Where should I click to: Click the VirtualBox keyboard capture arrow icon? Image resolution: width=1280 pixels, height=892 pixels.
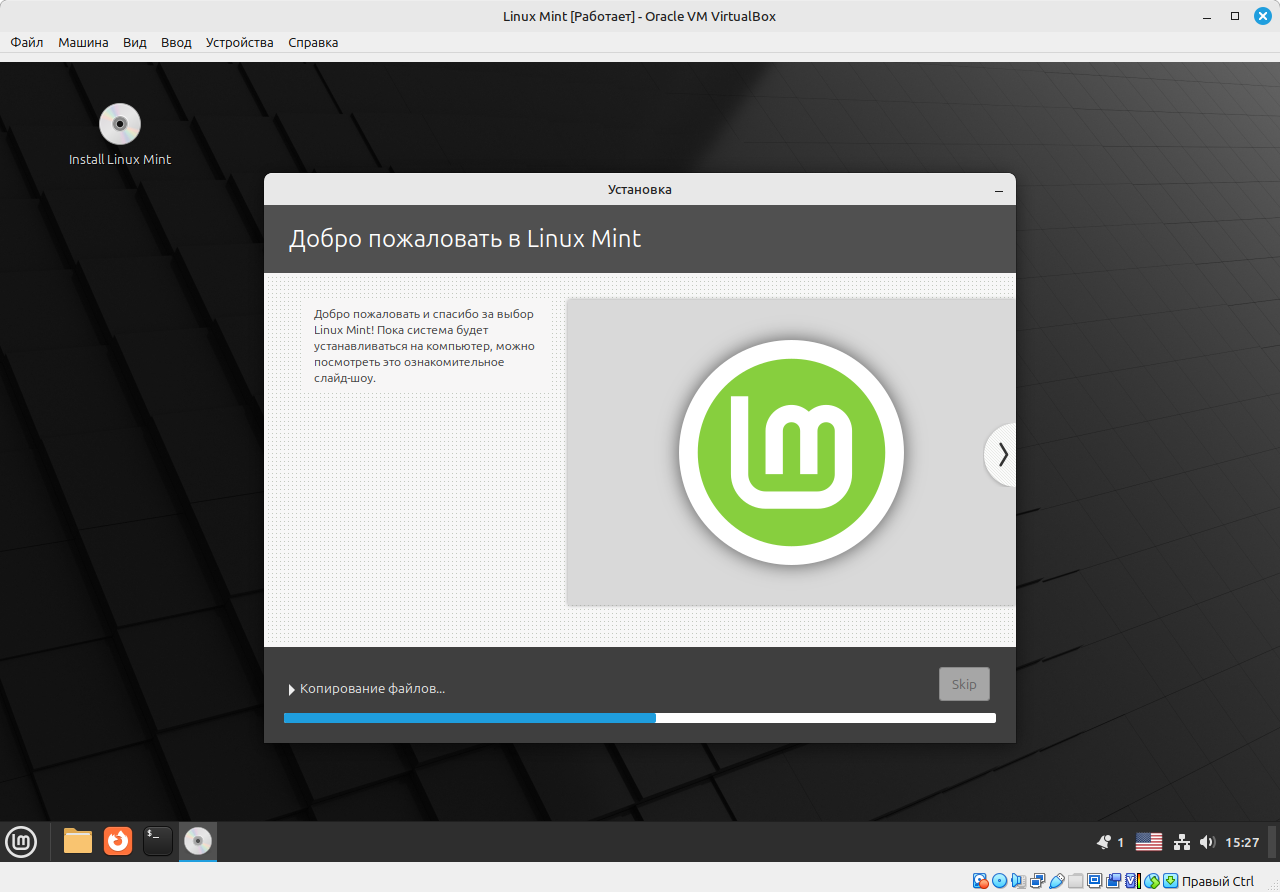tap(1170, 881)
